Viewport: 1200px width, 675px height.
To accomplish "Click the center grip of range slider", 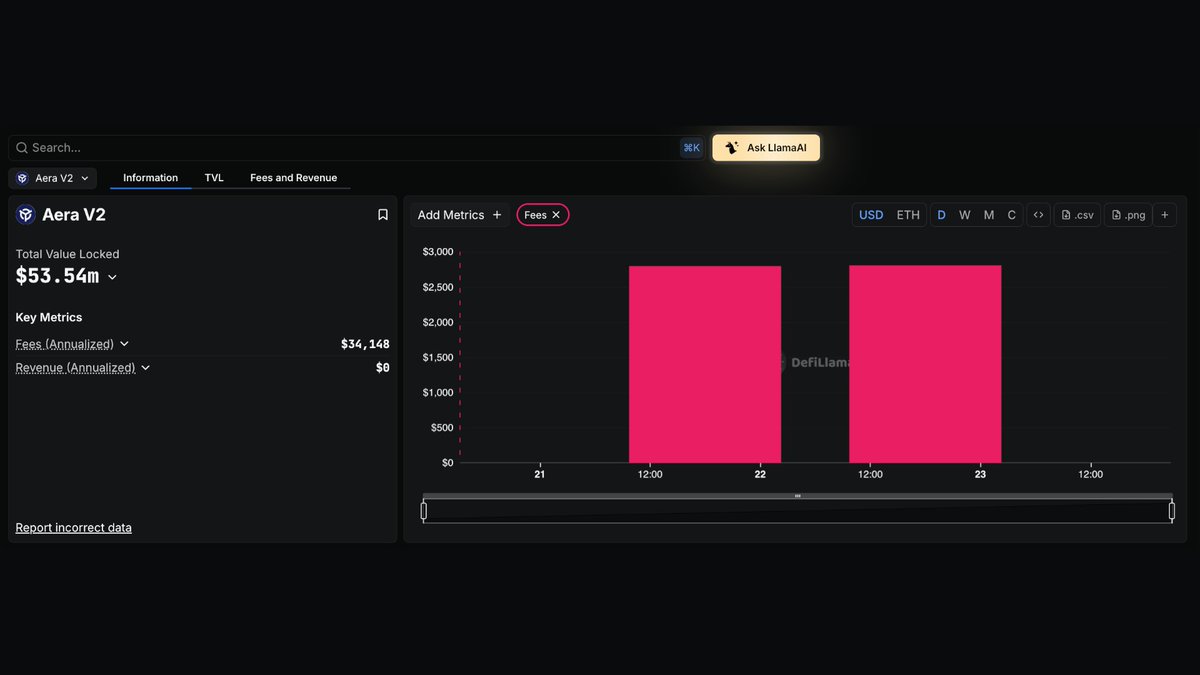I will pyautogui.click(x=797, y=496).
